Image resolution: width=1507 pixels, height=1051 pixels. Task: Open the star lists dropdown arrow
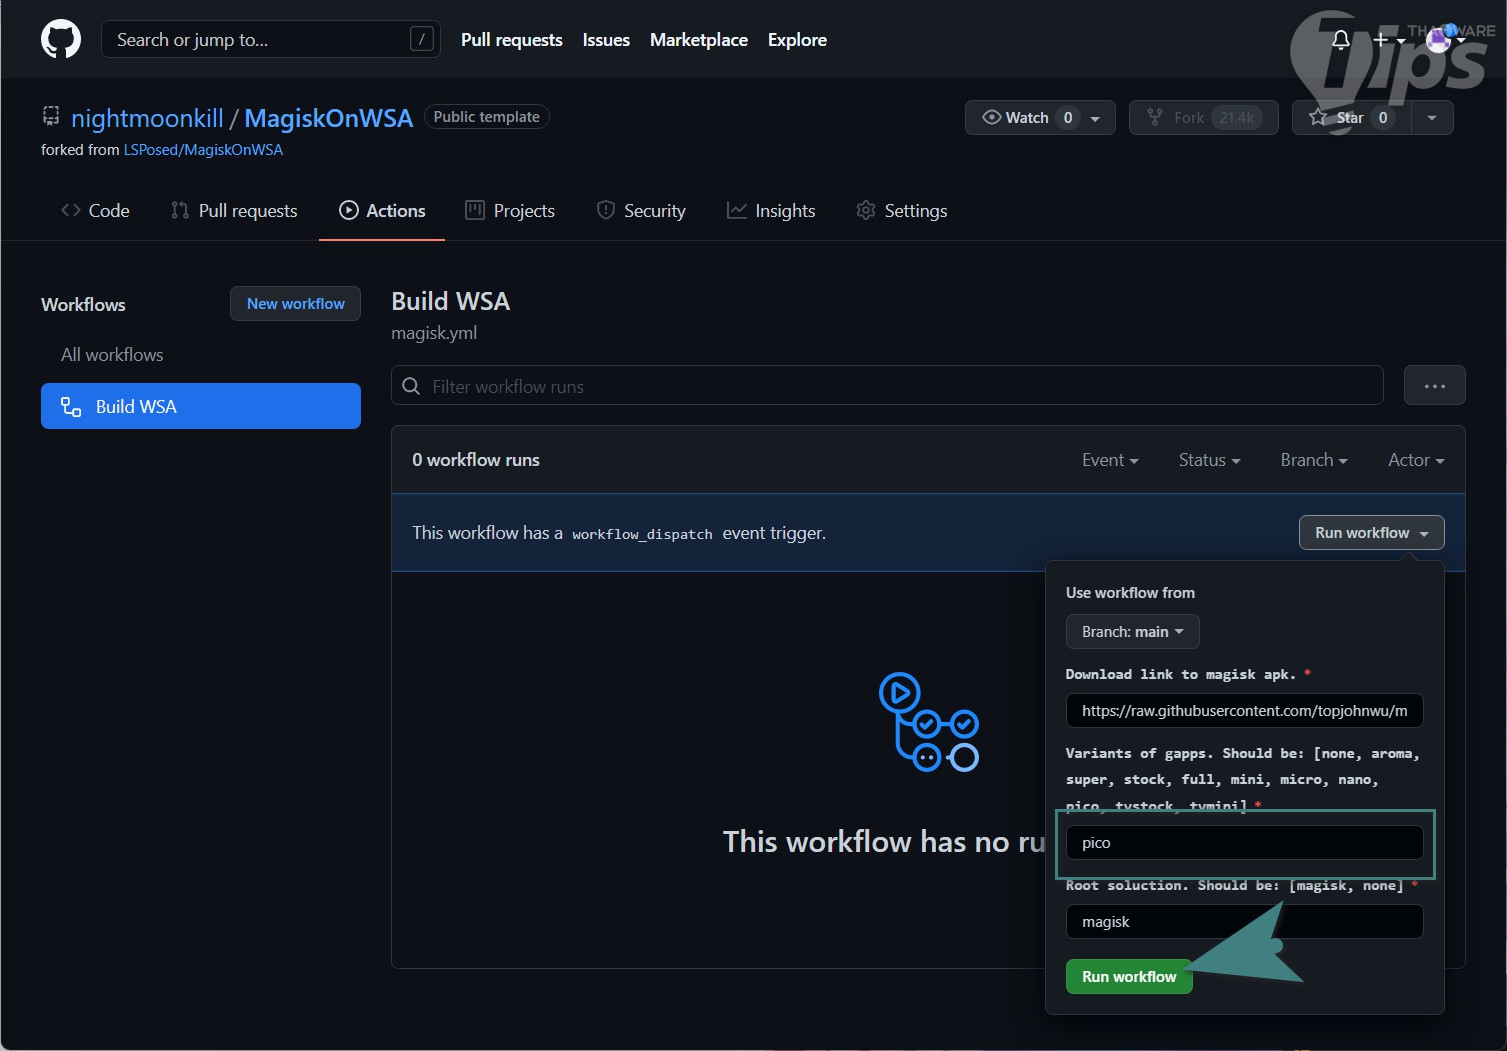1432,118
